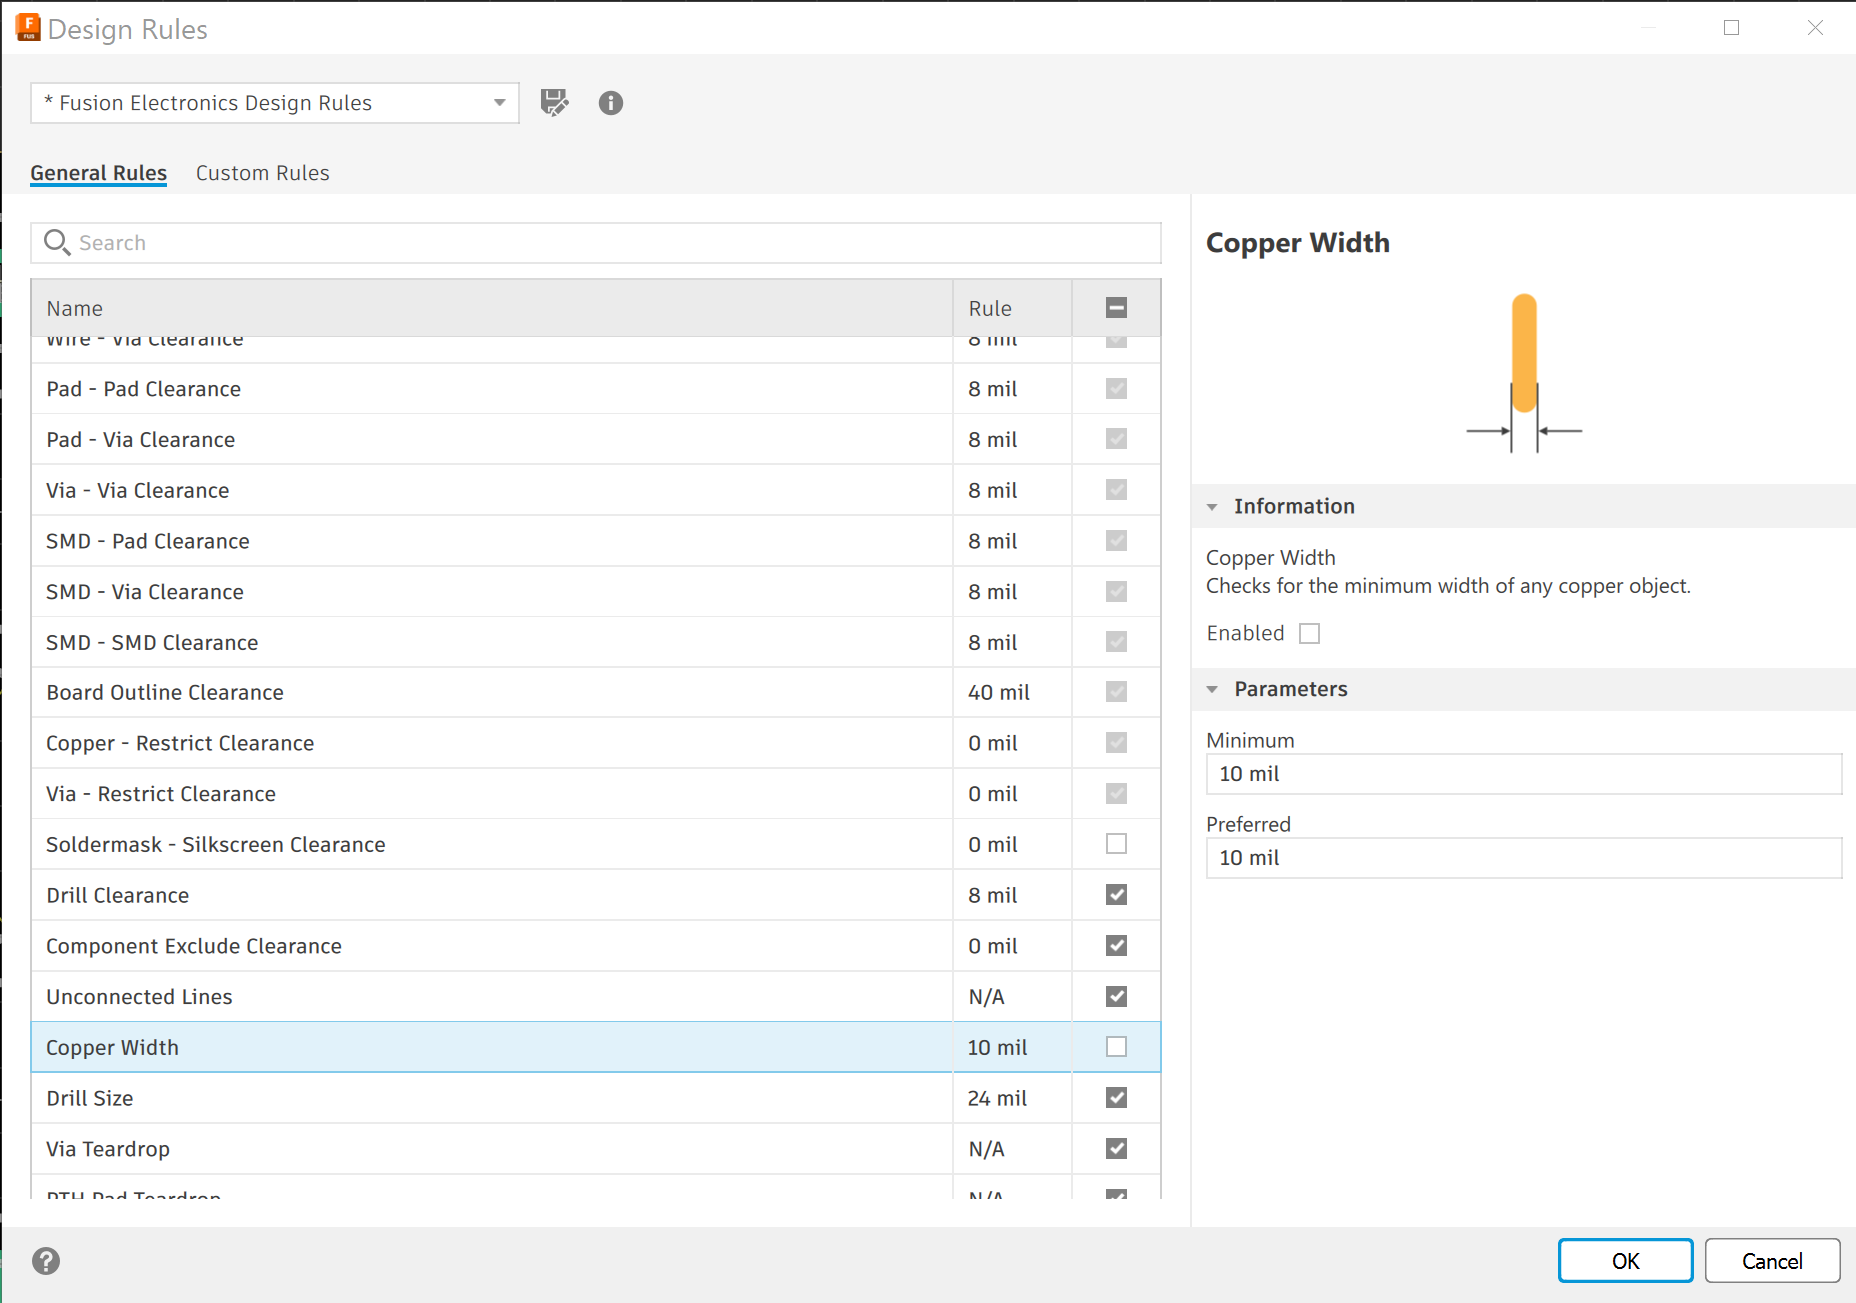Uncheck the Drill Clearance checkbox
The image size is (1856, 1303).
(x=1116, y=895)
